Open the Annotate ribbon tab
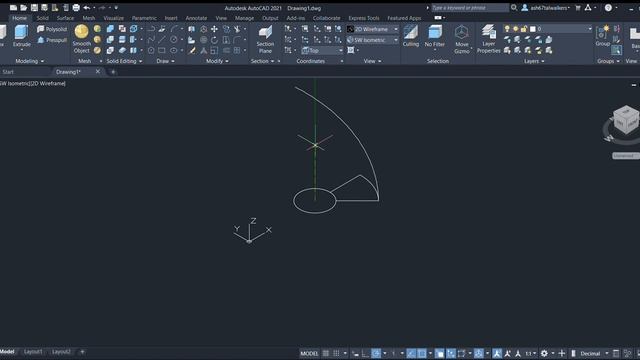 click(196, 18)
